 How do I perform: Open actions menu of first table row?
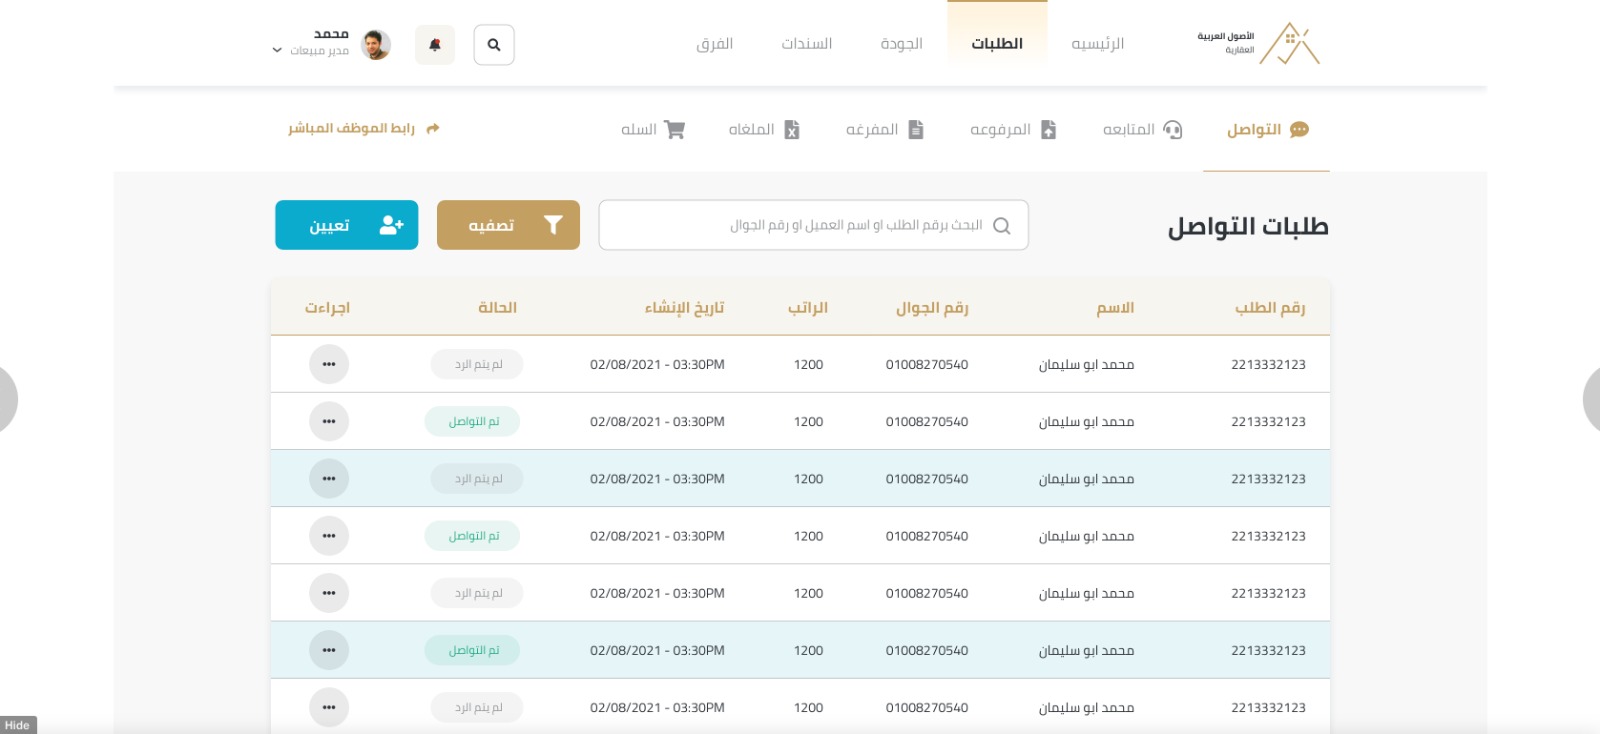tap(329, 364)
